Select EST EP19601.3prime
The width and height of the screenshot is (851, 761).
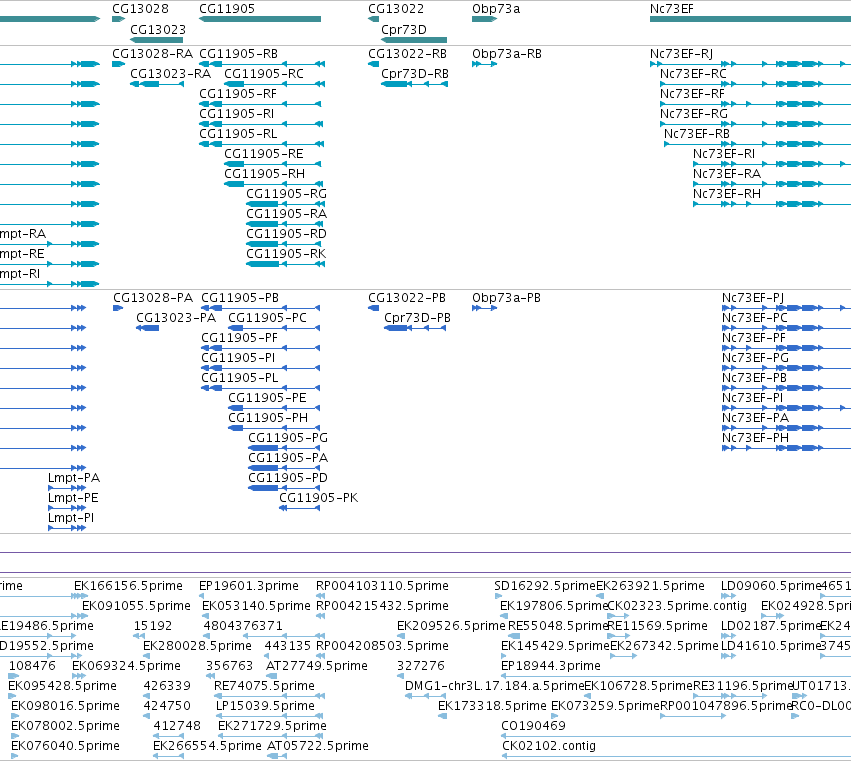coord(249,586)
